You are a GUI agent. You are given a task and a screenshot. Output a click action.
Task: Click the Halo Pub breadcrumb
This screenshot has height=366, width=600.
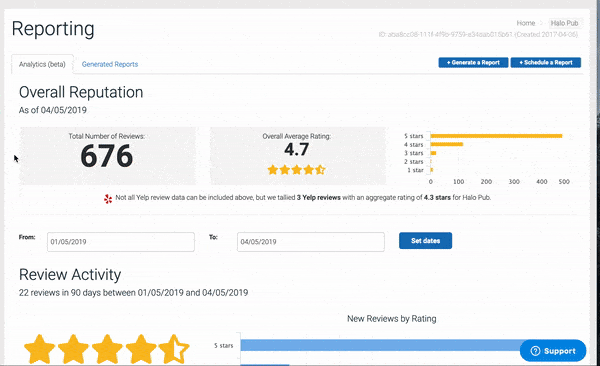coord(564,23)
